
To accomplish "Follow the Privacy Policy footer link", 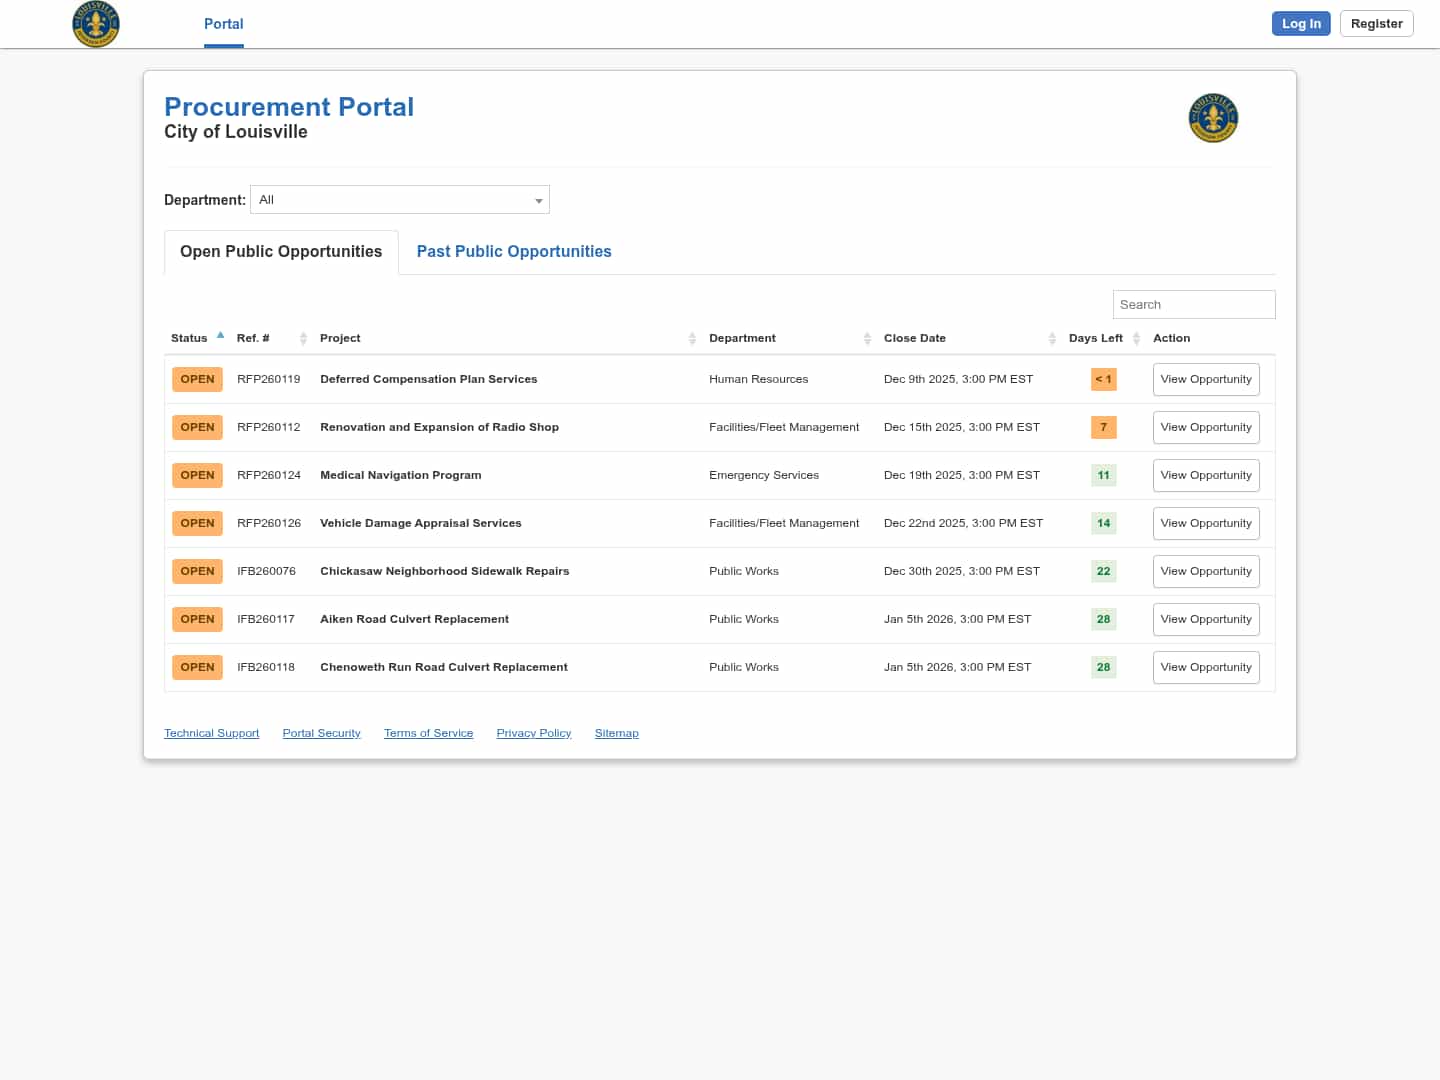I will [534, 734].
